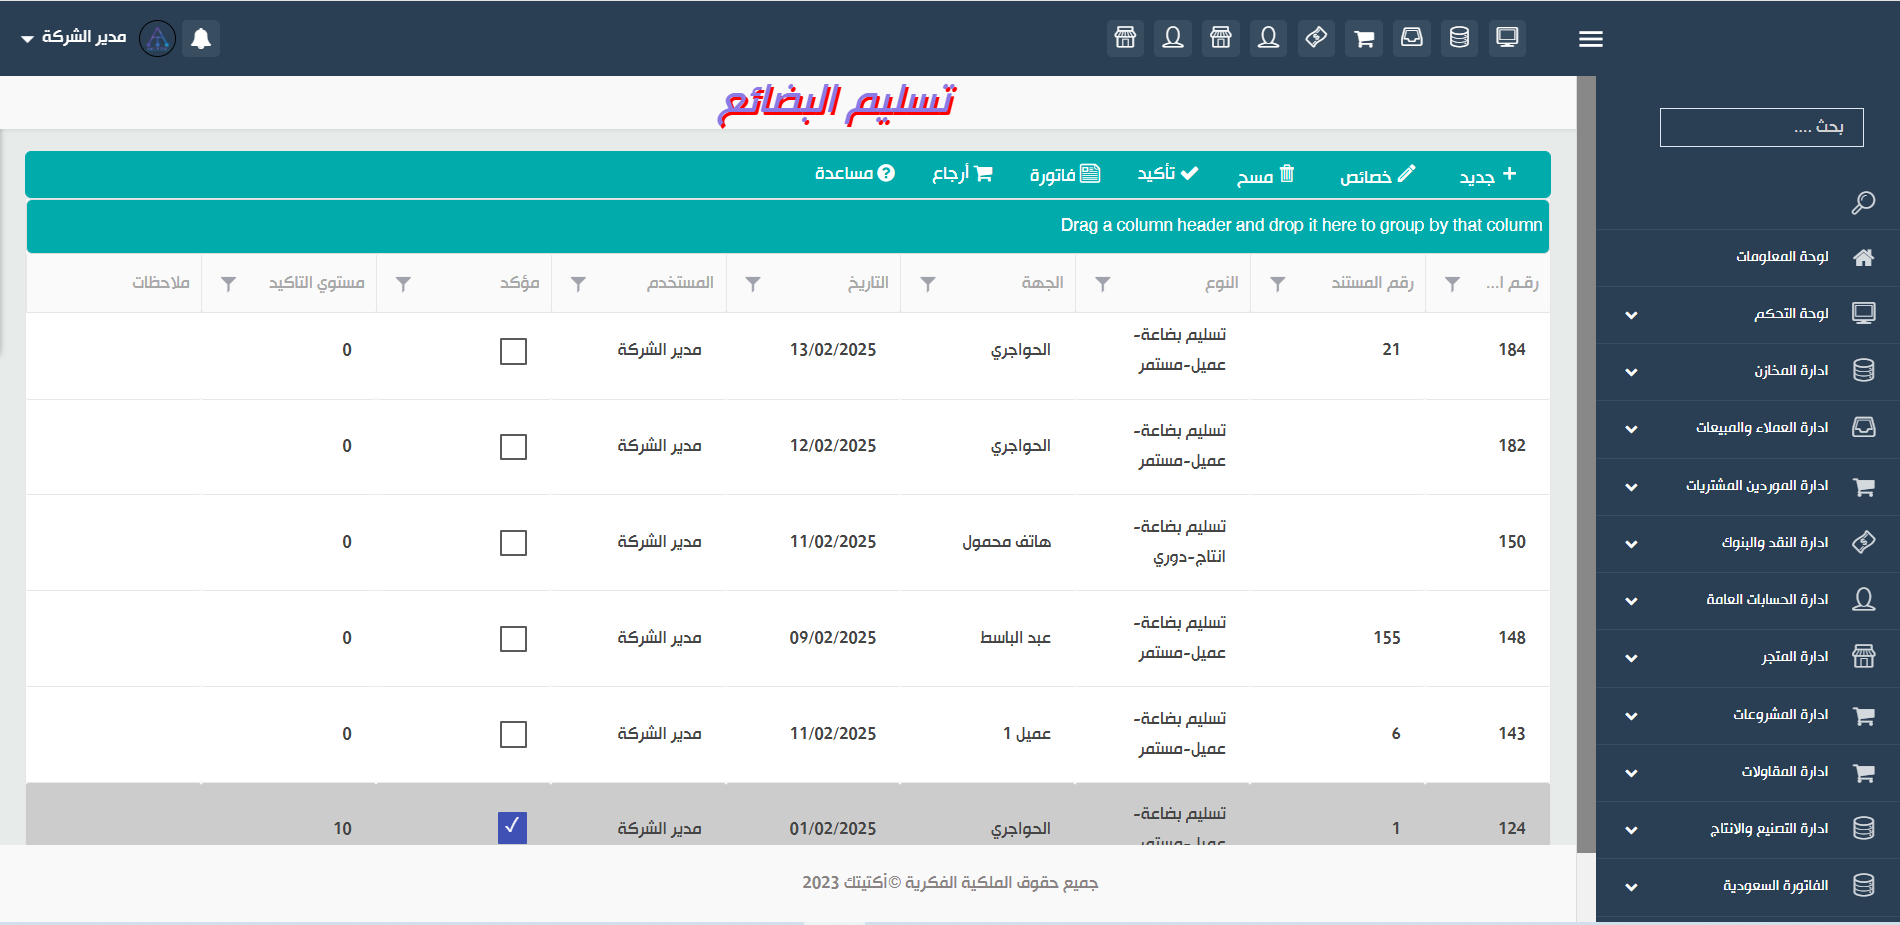
Task: Select the هاتف محمول party cell
Action: [1006, 542]
